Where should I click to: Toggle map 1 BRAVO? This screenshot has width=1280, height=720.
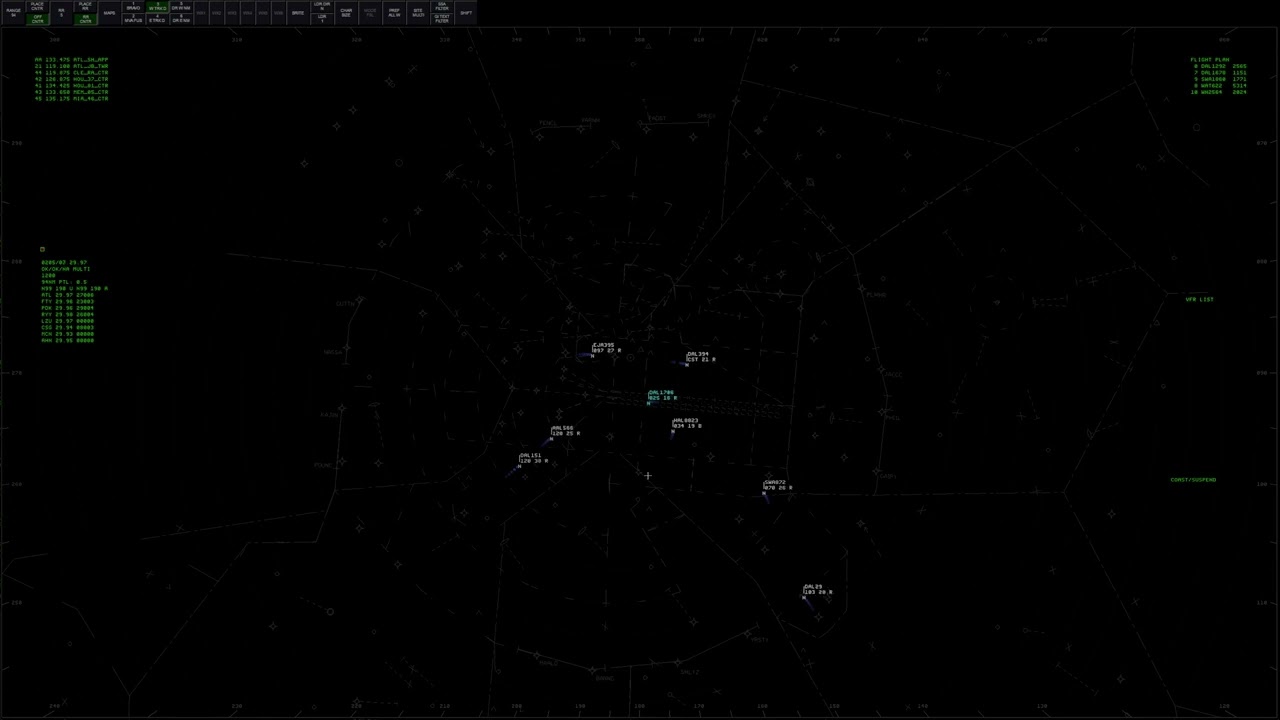(133, 6)
